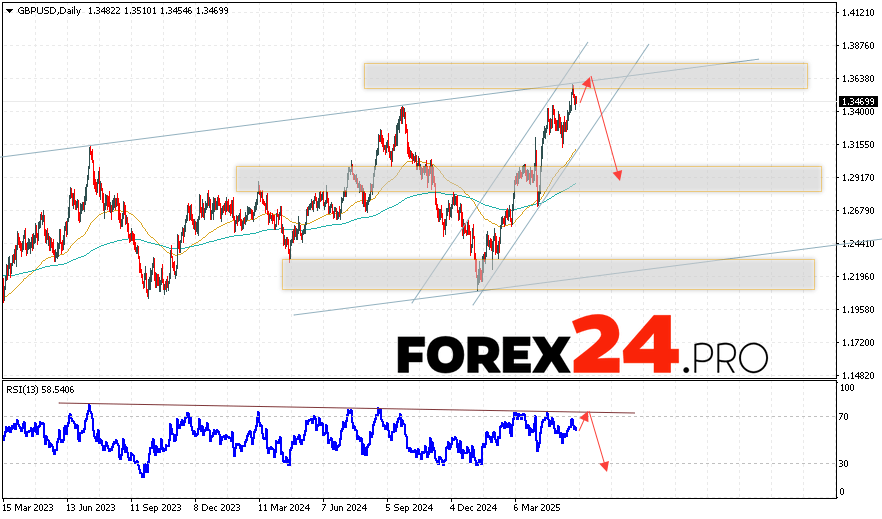The height and width of the screenshot is (519, 882).
Task: Click the 1.14820 price axis label
Action: point(859,376)
